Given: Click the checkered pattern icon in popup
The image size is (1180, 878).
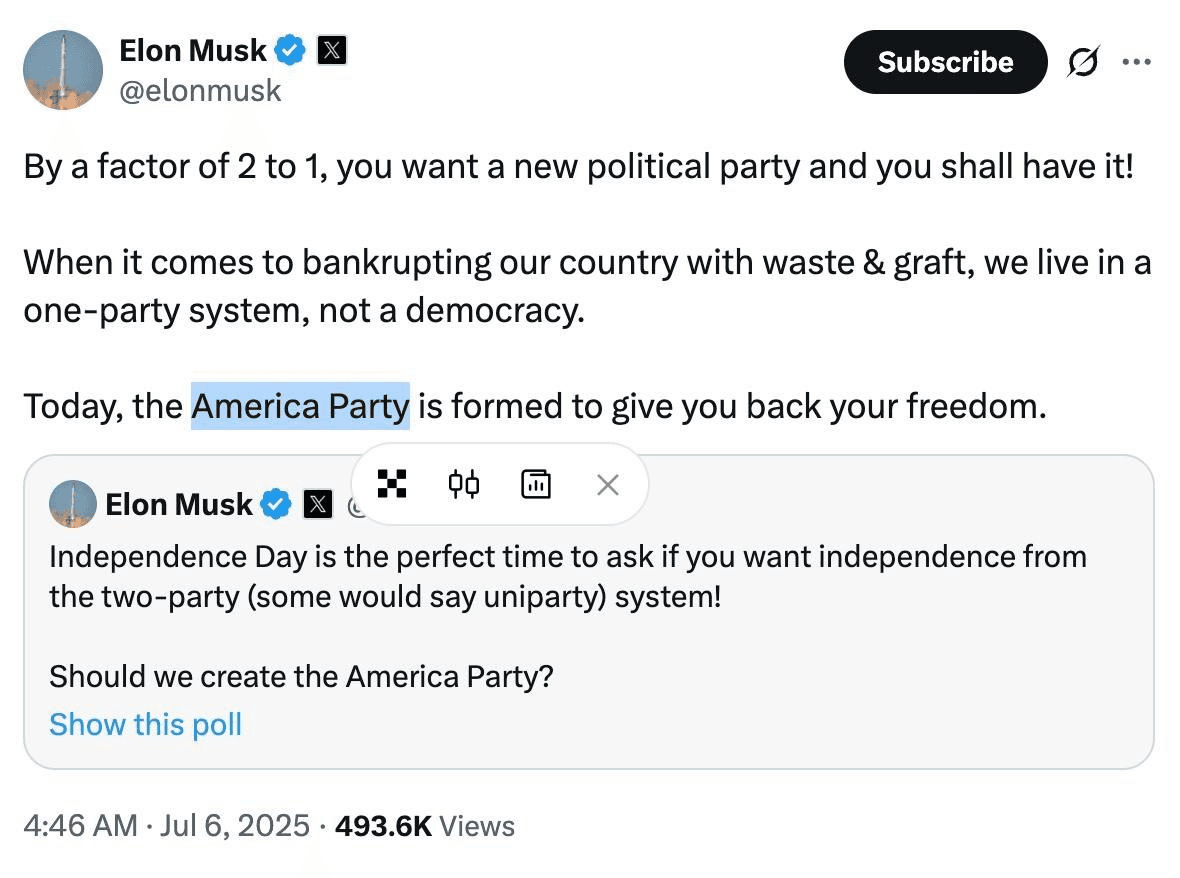Looking at the screenshot, I should click(x=392, y=484).
